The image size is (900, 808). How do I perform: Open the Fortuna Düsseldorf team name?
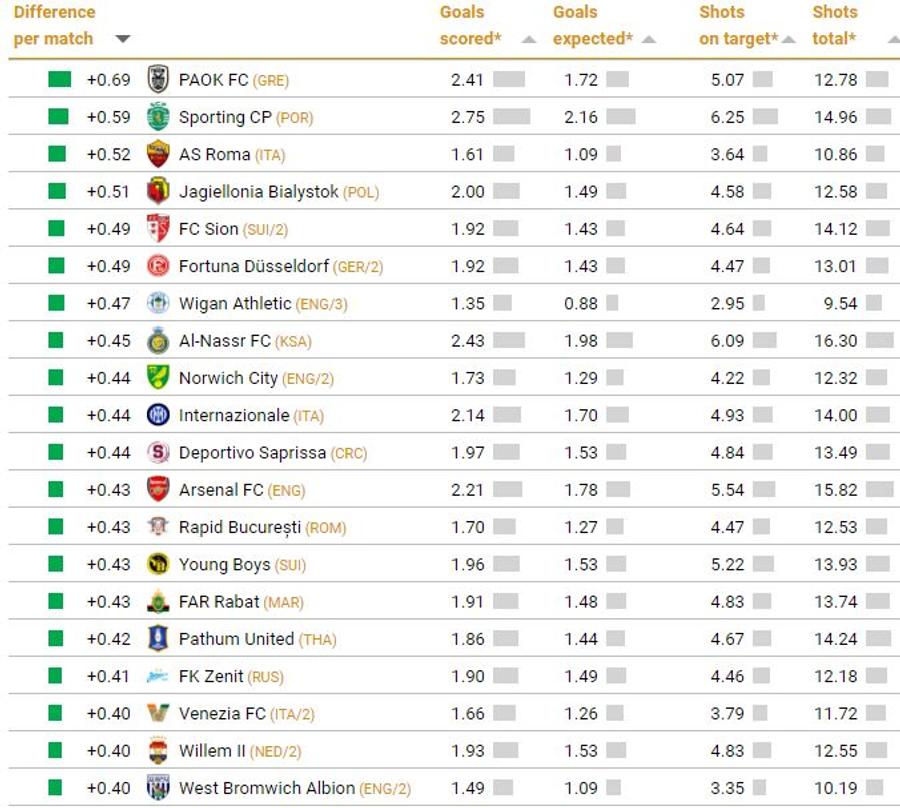point(254,266)
